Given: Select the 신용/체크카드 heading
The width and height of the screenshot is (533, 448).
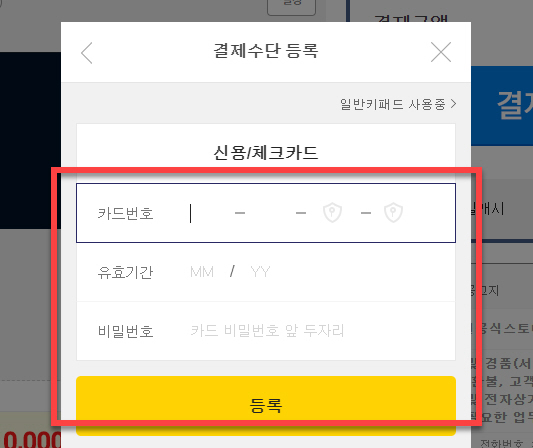Looking at the screenshot, I should tap(266, 153).
